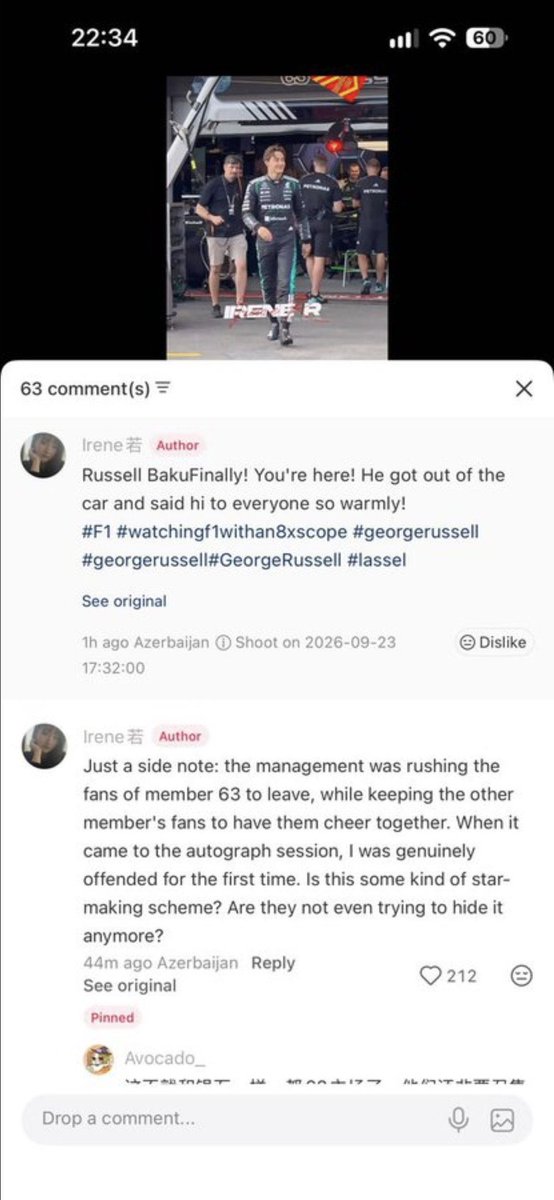Open Avocado_ user avatar

click(x=98, y=1059)
